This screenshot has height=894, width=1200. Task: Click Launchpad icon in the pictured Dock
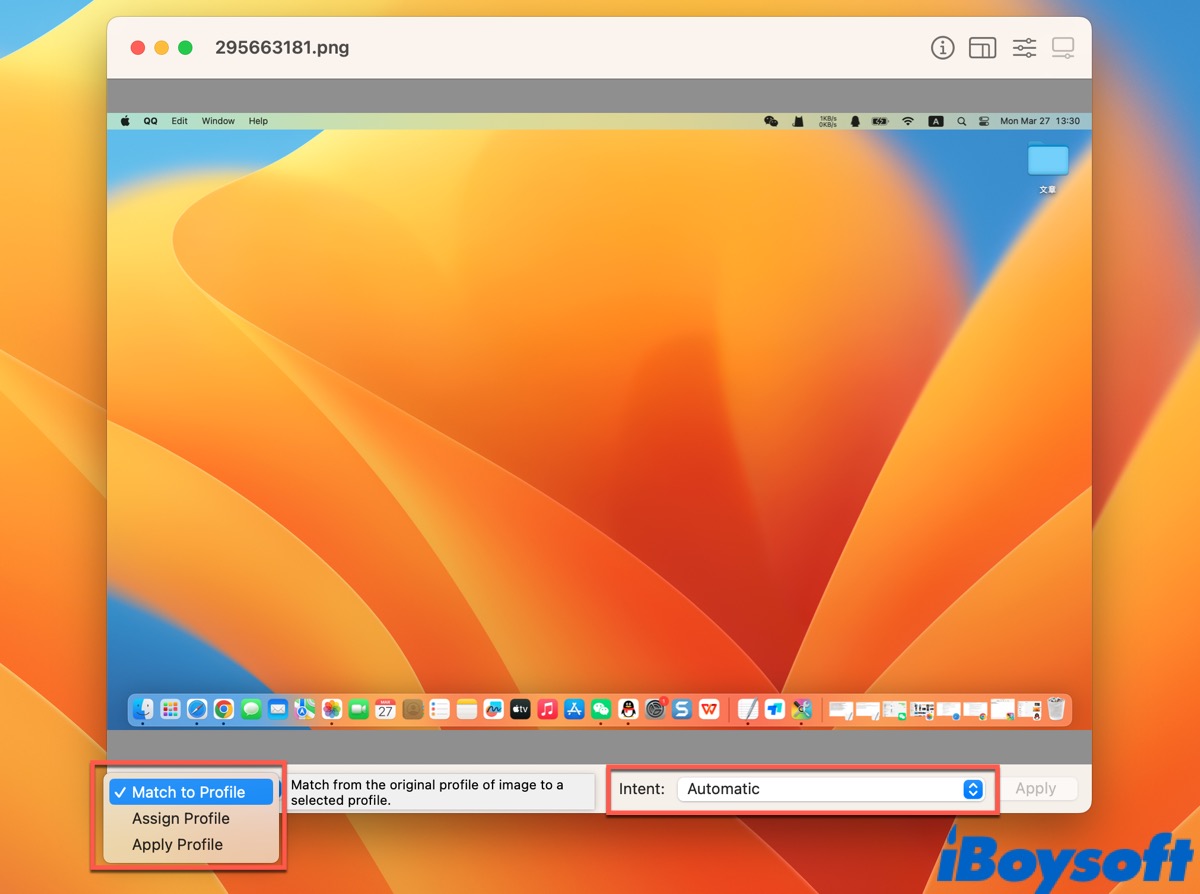pos(170,709)
